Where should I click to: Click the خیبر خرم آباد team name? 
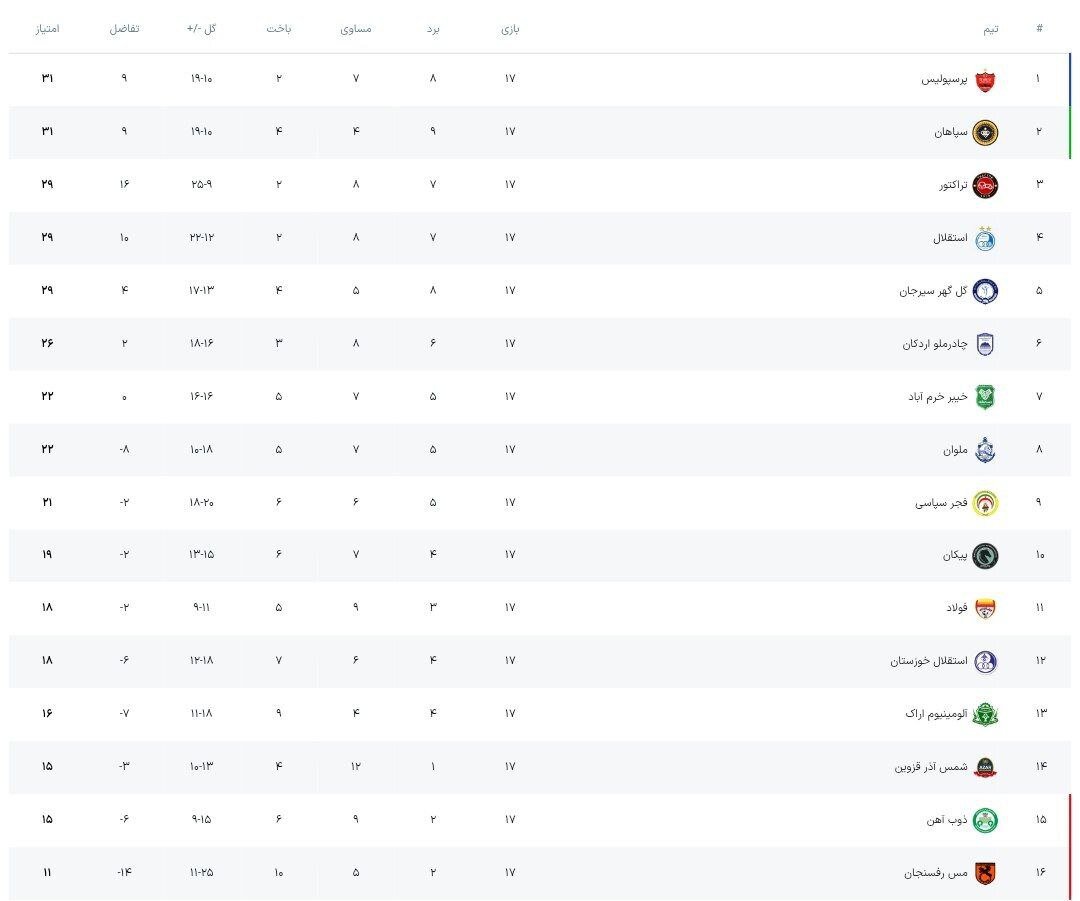pyautogui.click(x=937, y=397)
